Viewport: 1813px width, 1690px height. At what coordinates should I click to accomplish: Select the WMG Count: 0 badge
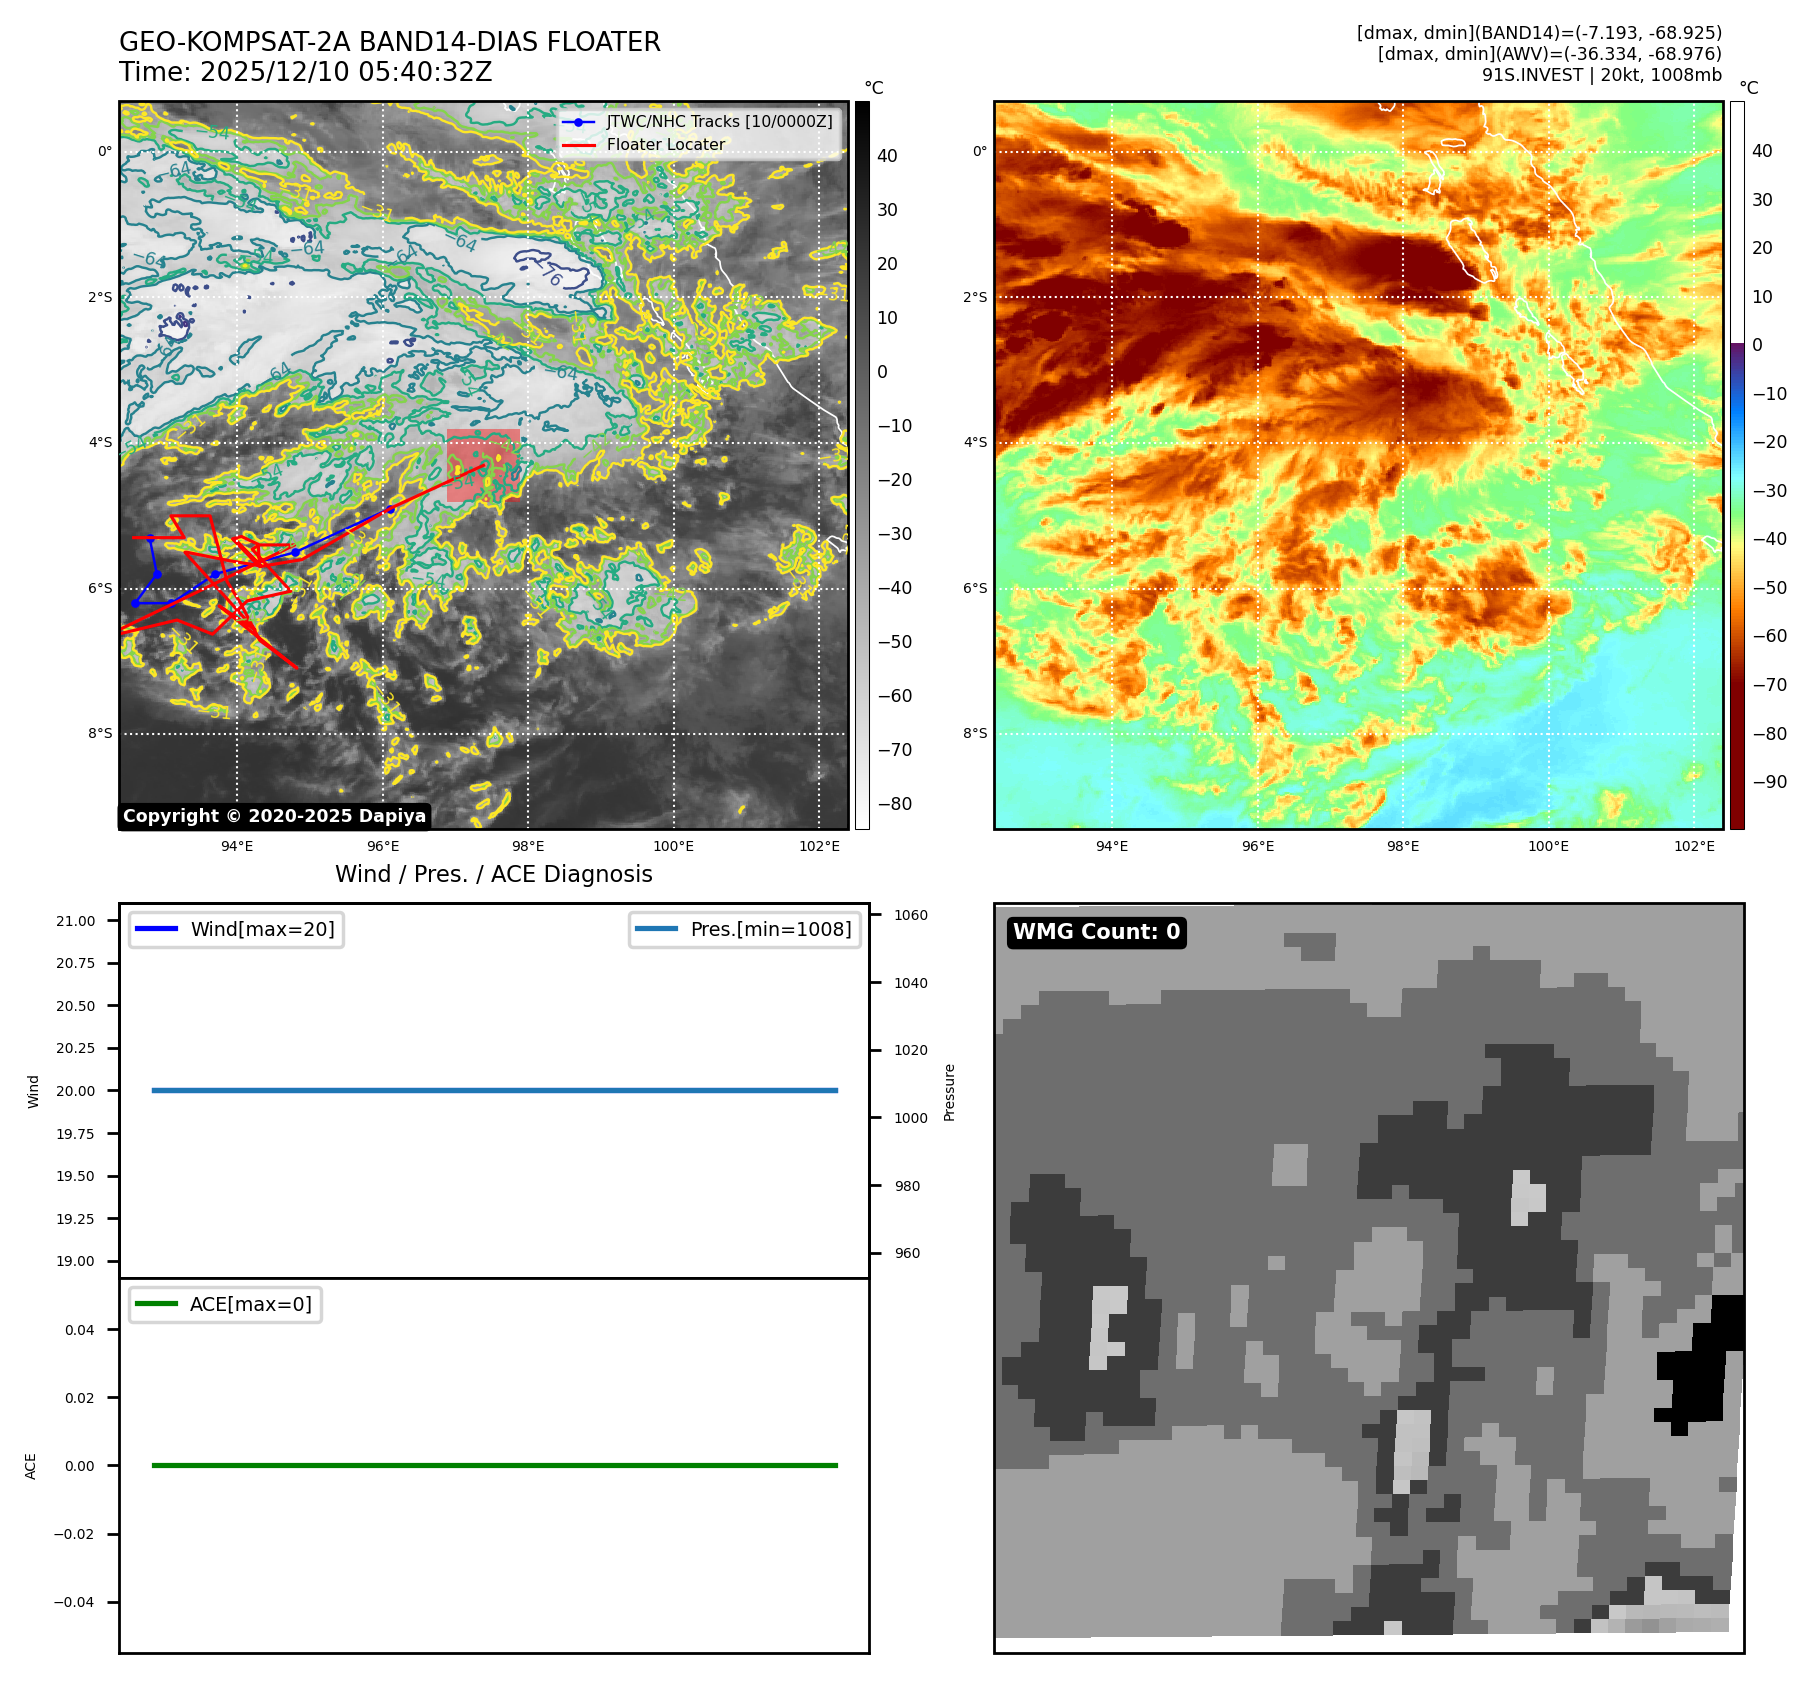pos(1096,932)
